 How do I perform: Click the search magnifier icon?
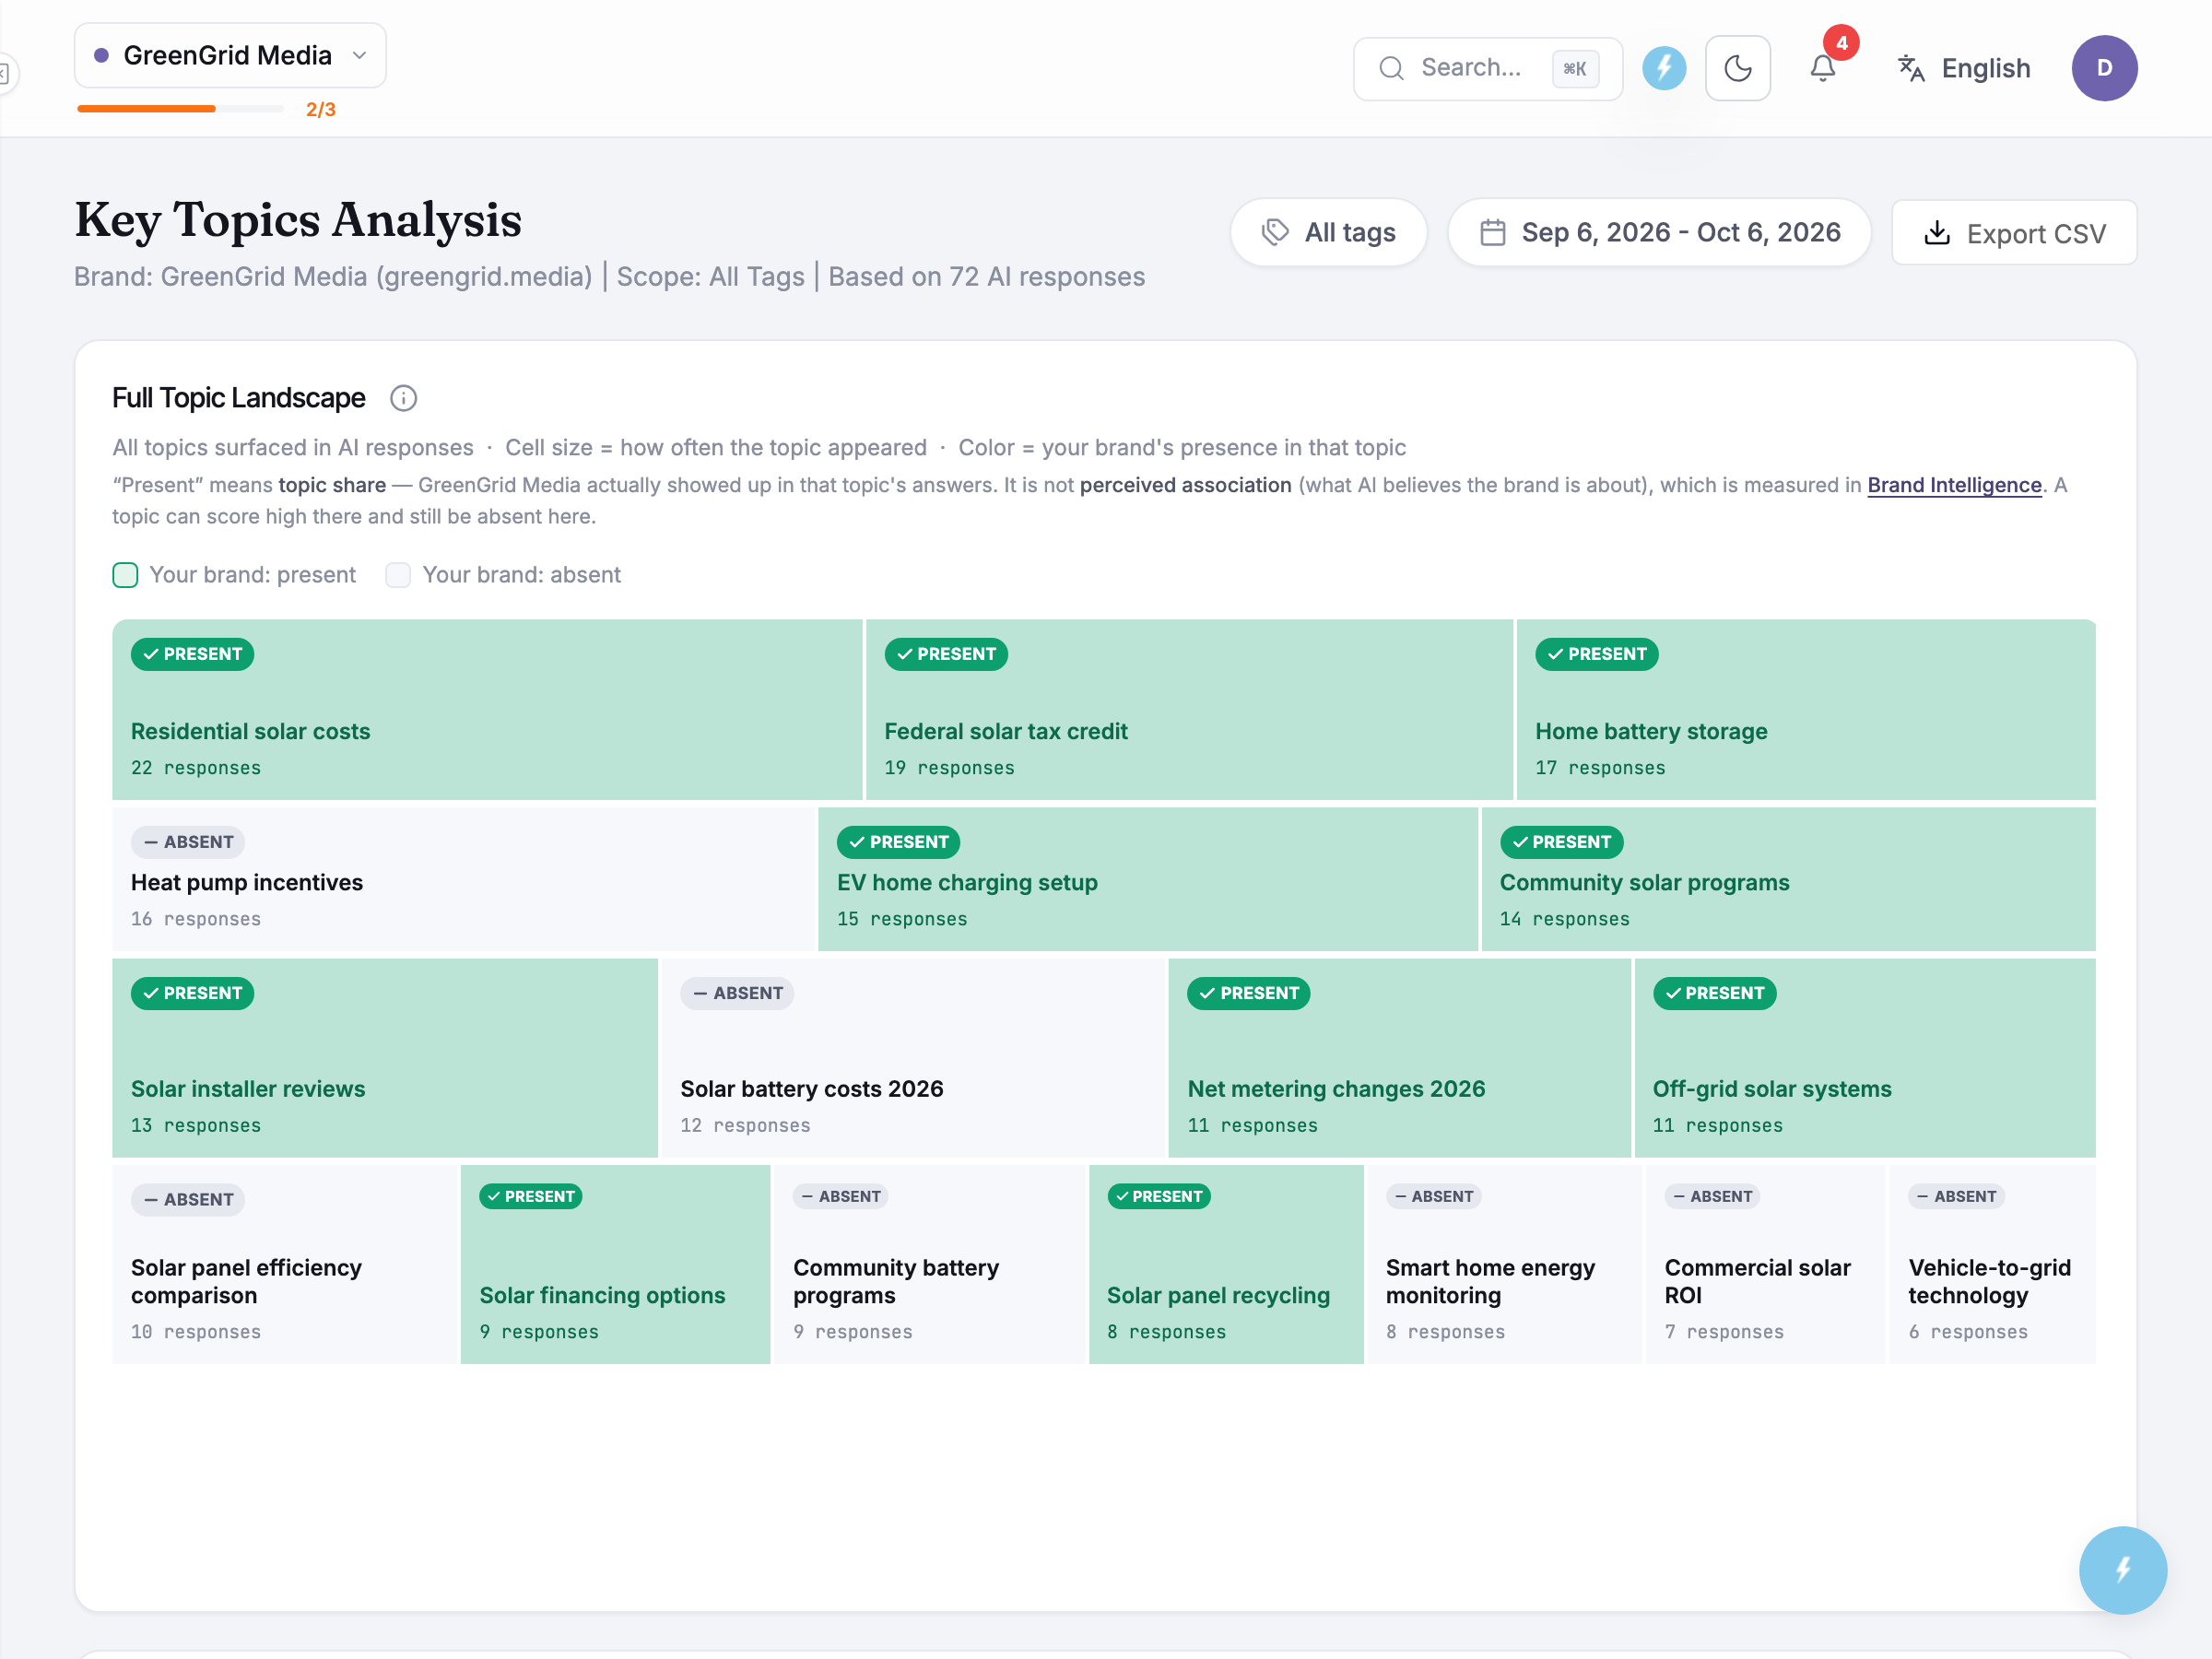pyautogui.click(x=1391, y=68)
